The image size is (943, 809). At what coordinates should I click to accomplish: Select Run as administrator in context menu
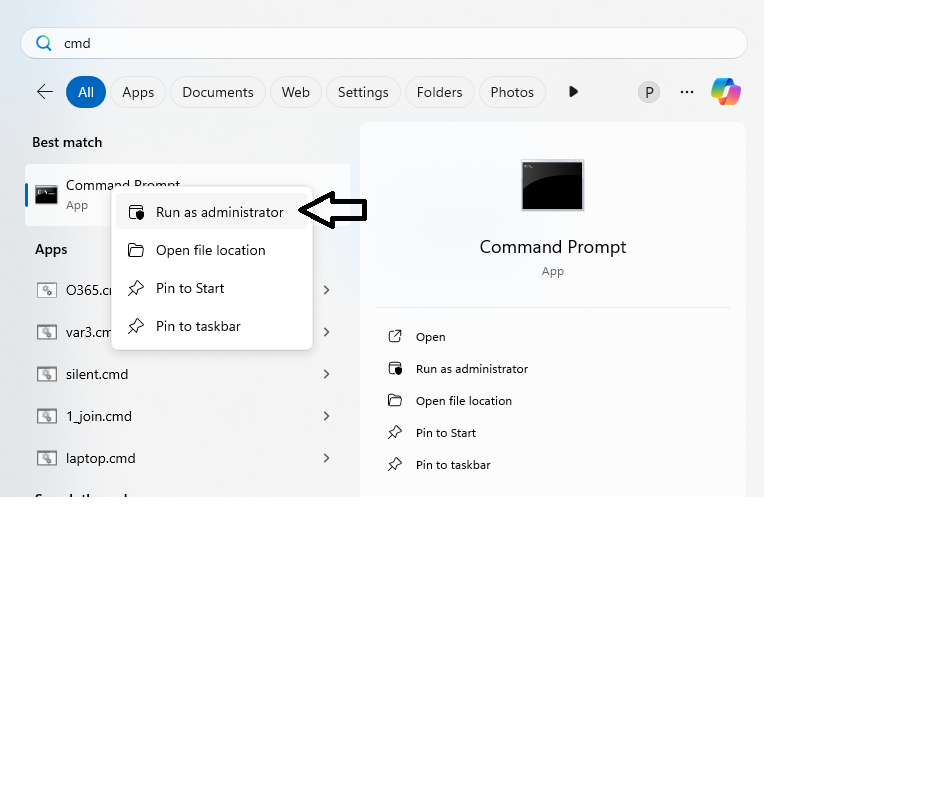[219, 212]
